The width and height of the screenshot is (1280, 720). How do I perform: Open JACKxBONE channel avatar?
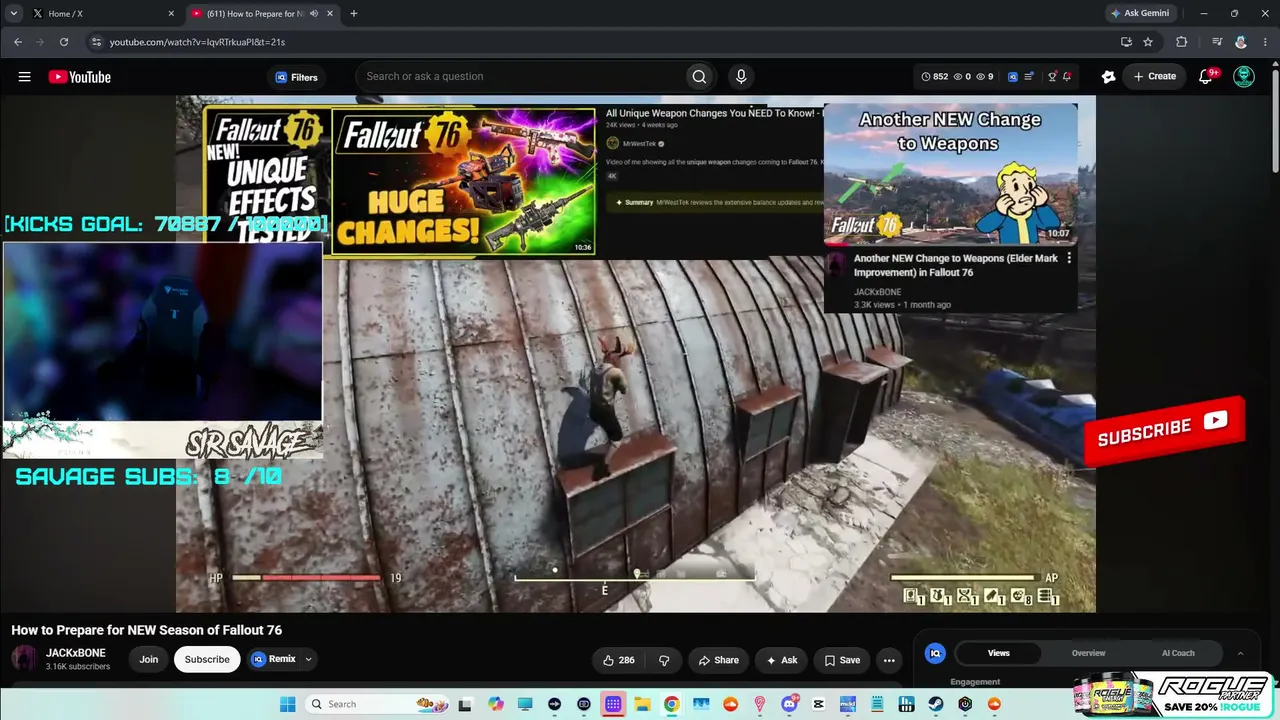tap(24, 658)
